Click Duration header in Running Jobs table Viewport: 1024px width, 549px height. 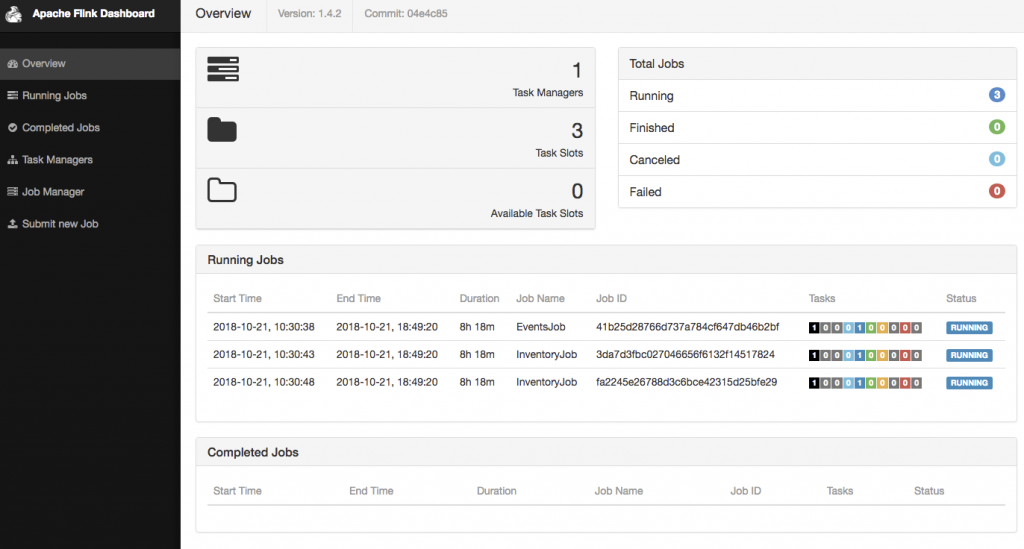tap(479, 298)
